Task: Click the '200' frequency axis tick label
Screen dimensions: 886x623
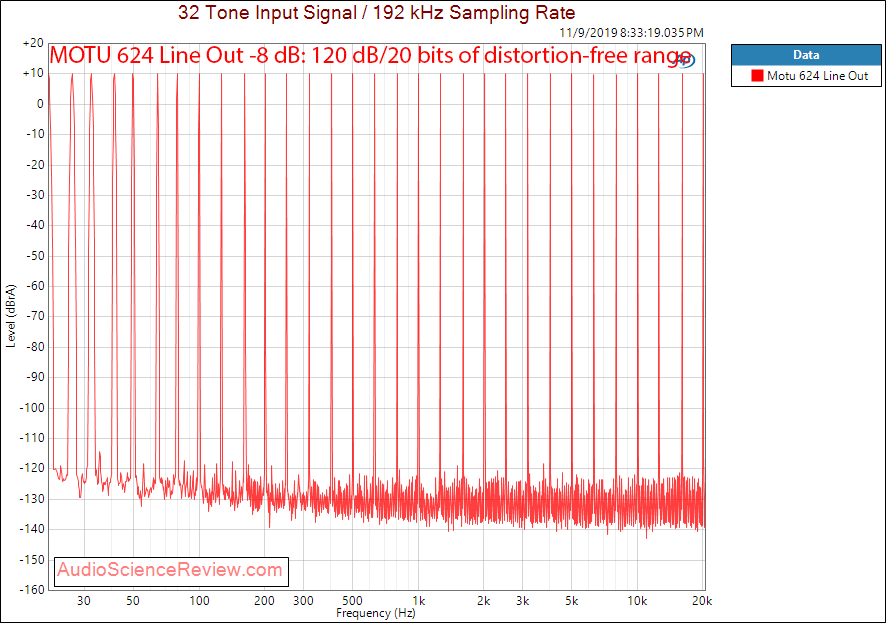Action: [264, 600]
